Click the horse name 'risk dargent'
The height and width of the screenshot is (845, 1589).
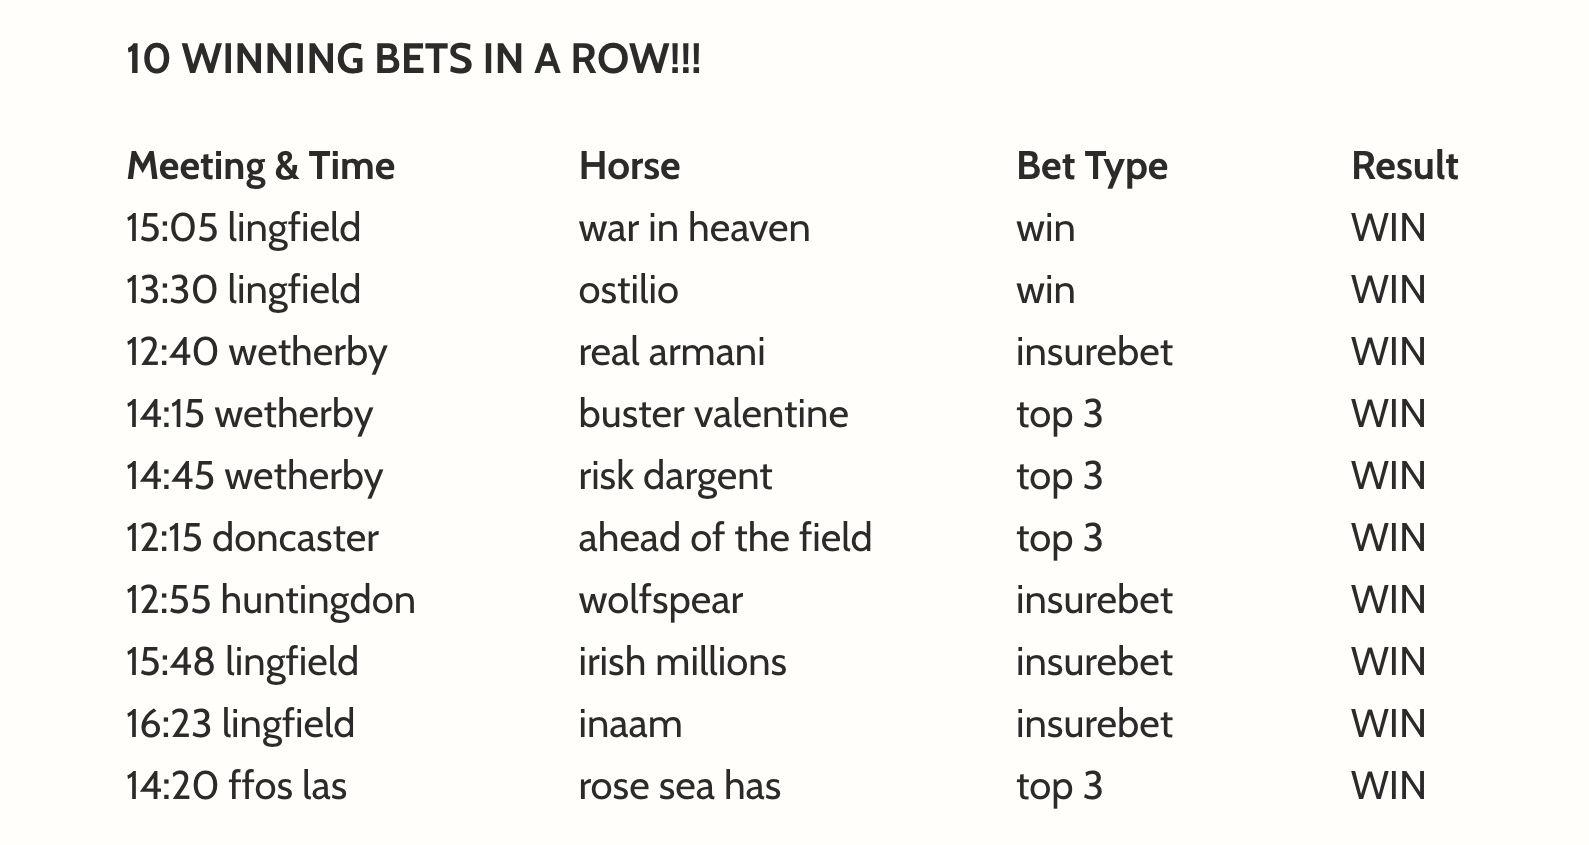point(675,476)
